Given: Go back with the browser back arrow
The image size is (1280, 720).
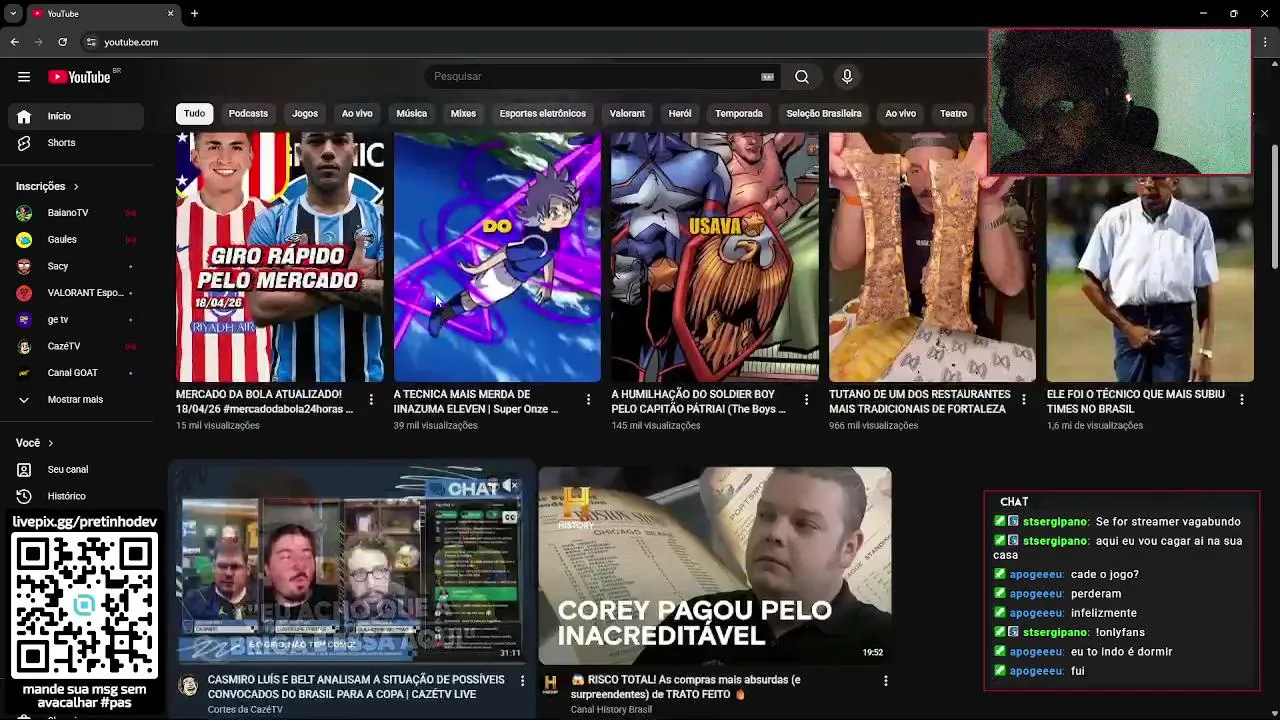Looking at the screenshot, I should point(14,42).
